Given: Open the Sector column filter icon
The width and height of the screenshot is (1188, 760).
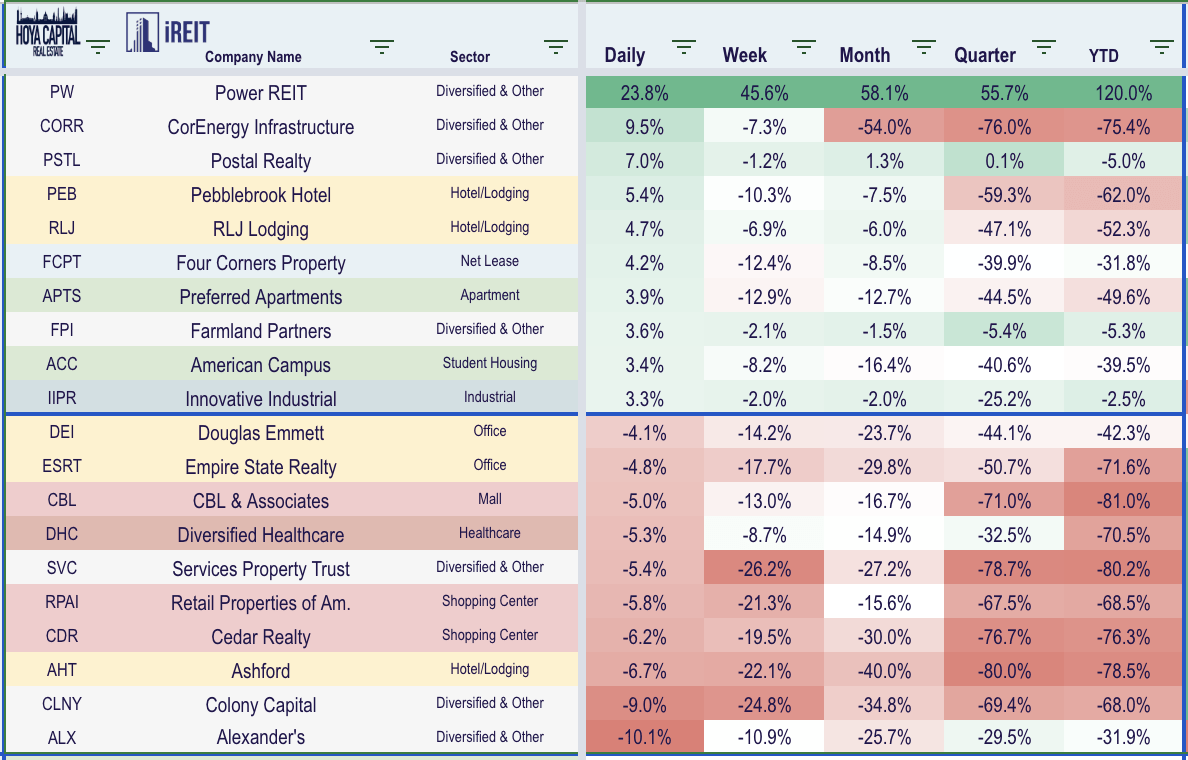Looking at the screenshot, I should [556, 46].
